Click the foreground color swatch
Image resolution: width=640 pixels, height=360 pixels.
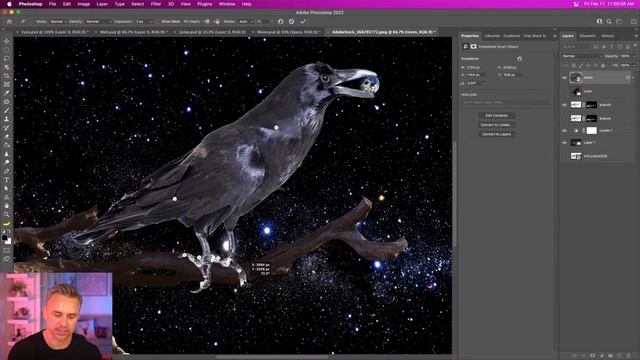(4, 237)
